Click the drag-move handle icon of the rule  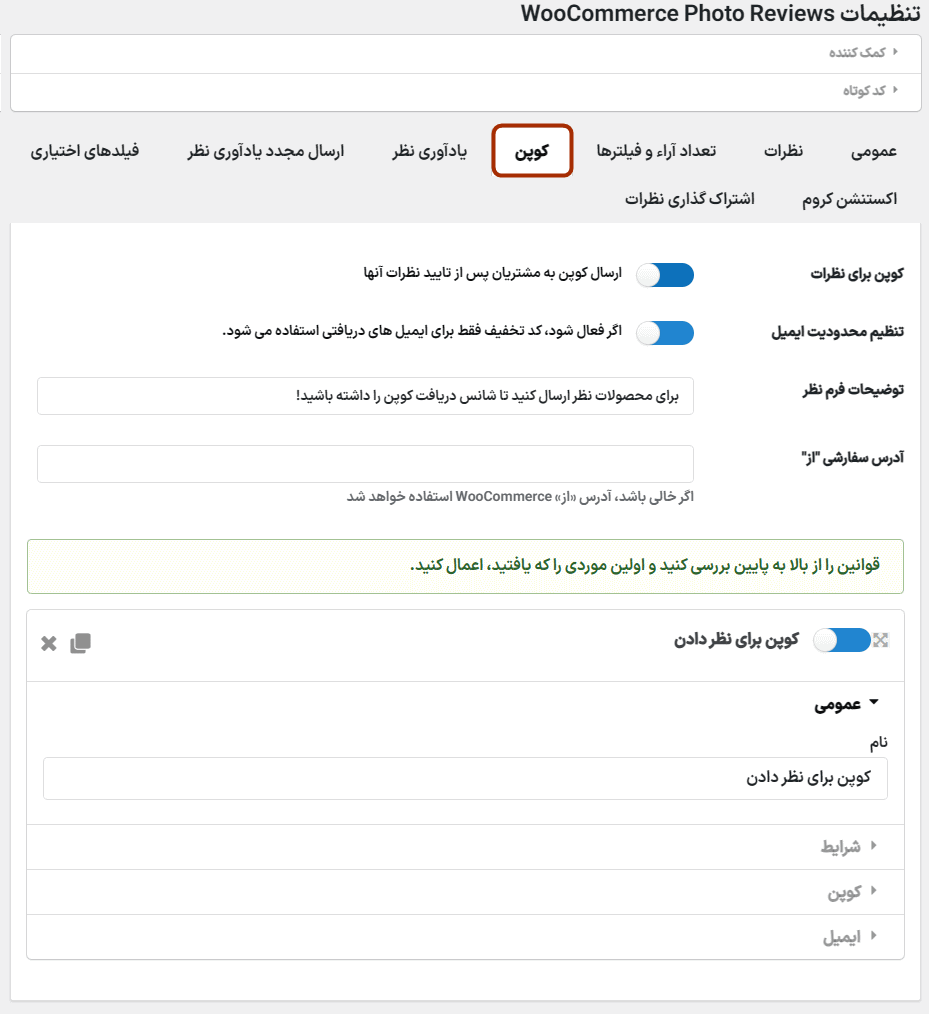pos(880,640)
